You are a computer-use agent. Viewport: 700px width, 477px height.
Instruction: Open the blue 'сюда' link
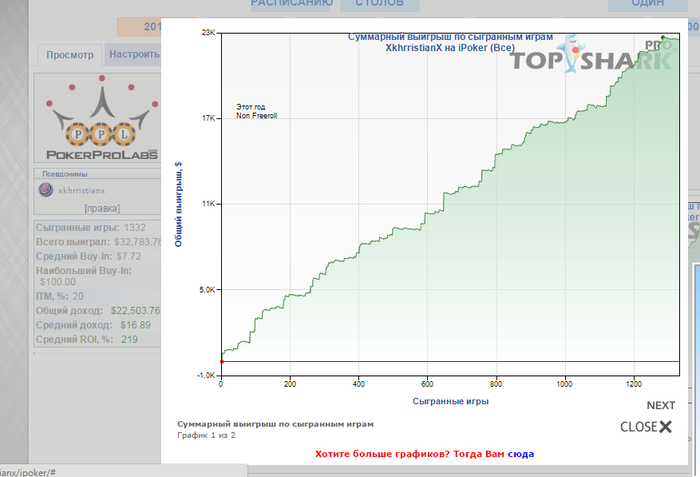(x=521, y=454)
